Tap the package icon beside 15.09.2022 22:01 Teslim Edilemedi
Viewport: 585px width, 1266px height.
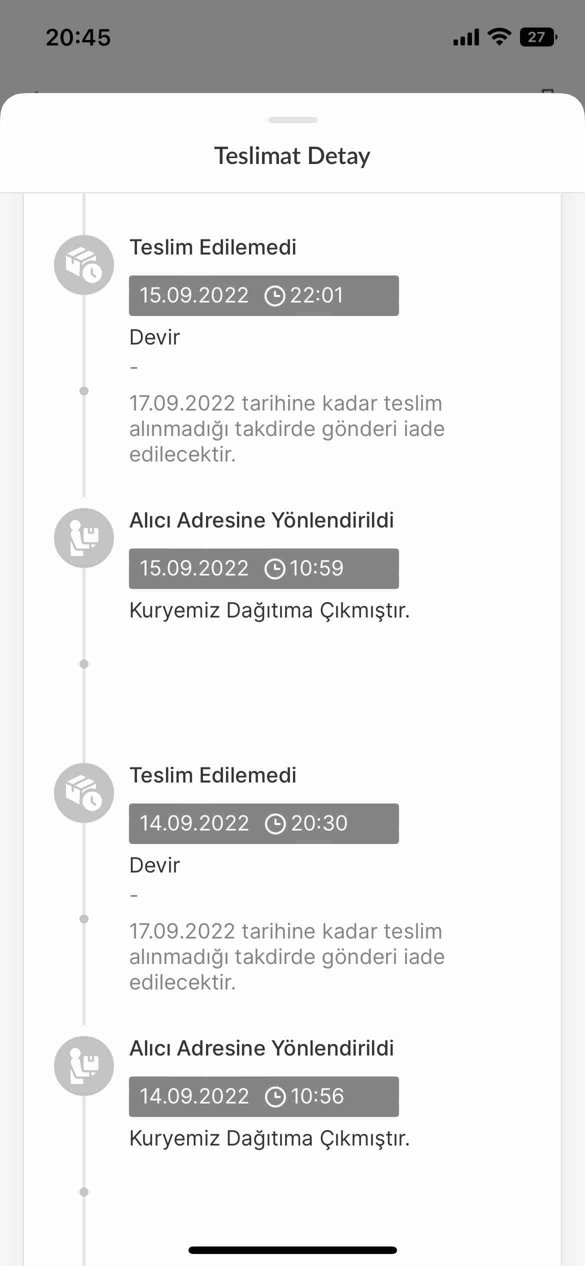click(84, 265)
